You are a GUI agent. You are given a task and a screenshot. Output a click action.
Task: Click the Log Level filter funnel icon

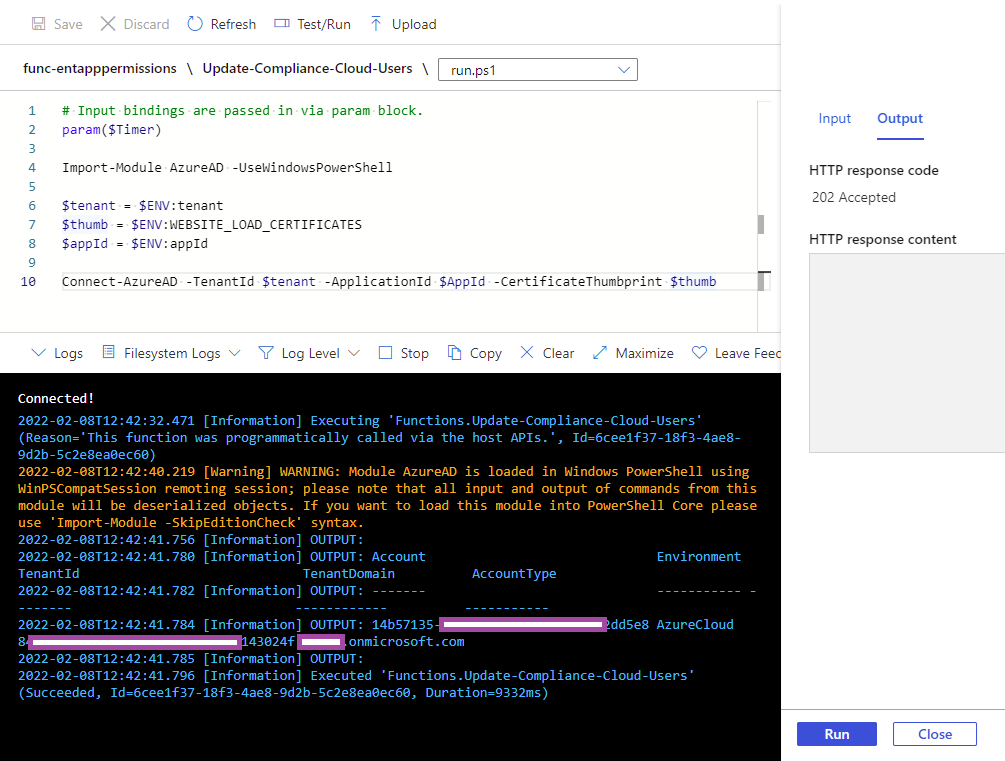pos(266,353)
